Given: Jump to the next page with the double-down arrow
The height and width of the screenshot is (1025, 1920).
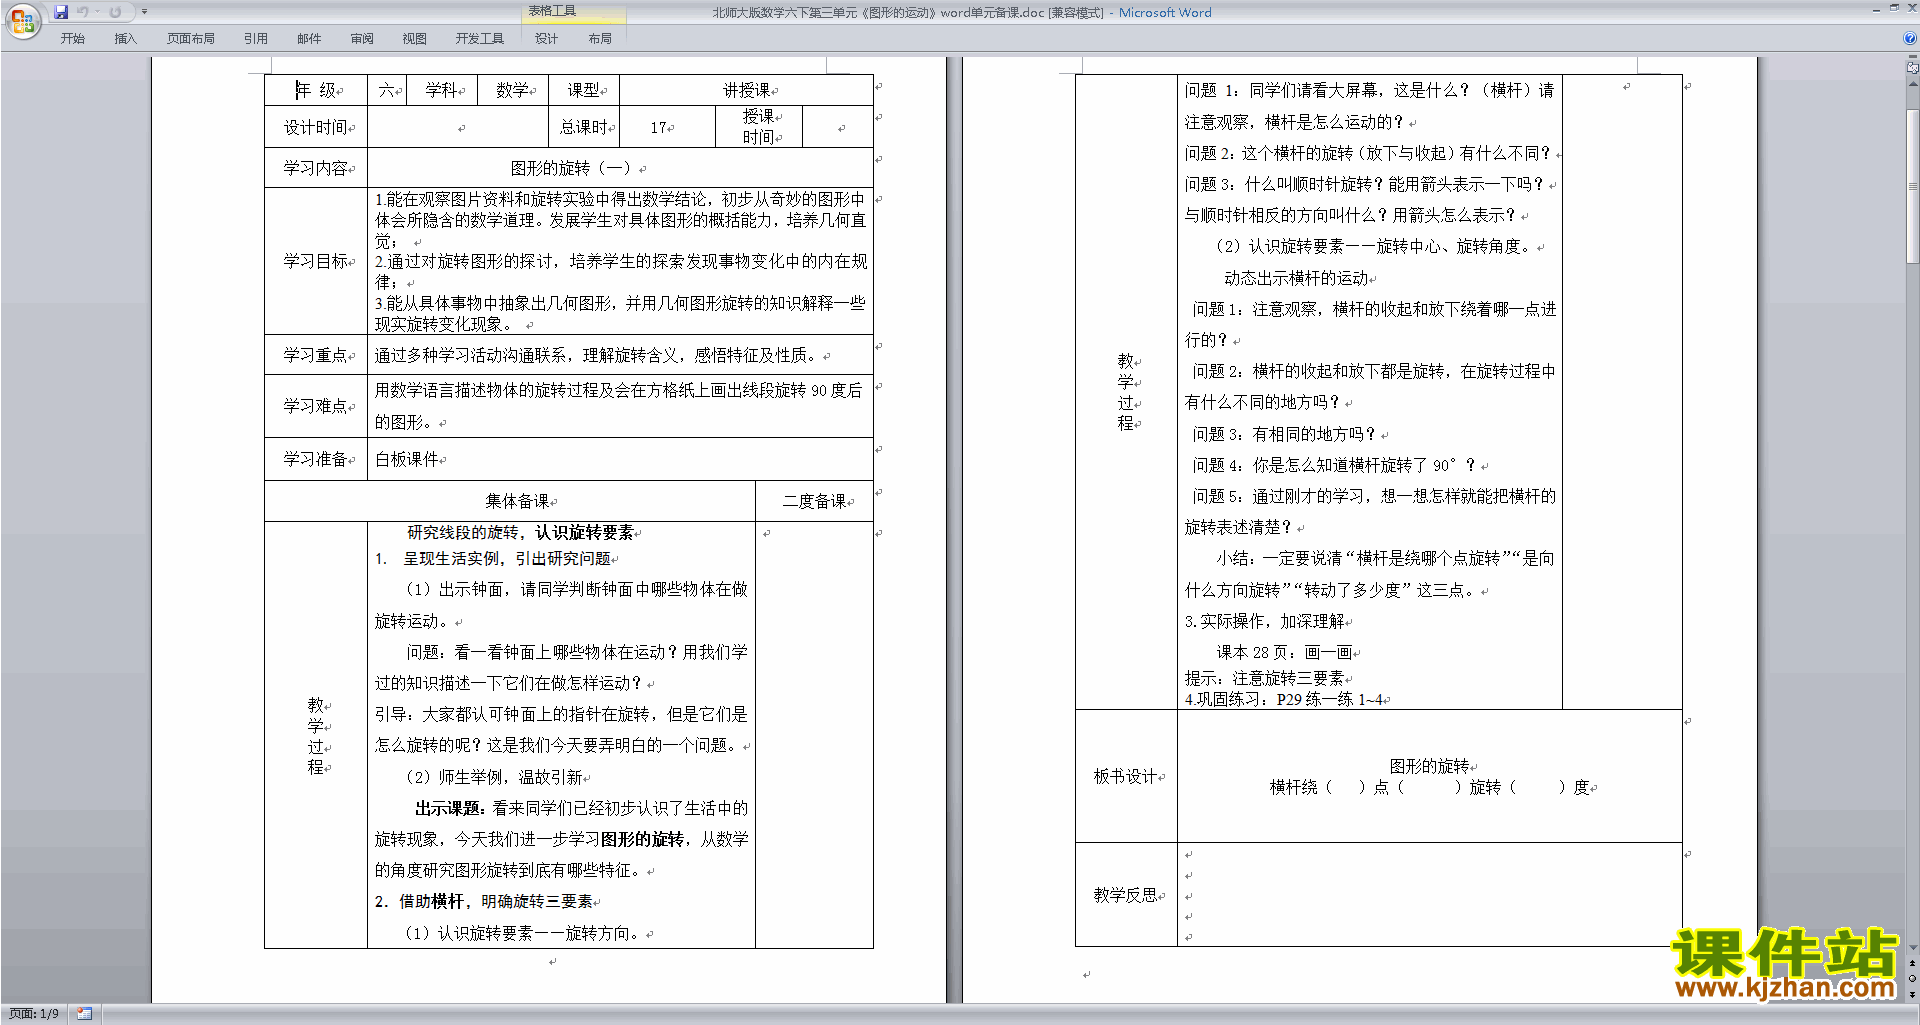Looking at the screenshot, I should 1913,994.
